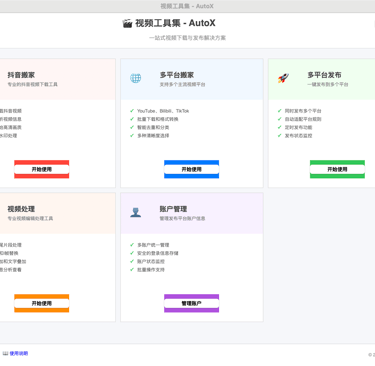Click the 视频处理 card title
375x366 pixels.
[x=21, y=209]
